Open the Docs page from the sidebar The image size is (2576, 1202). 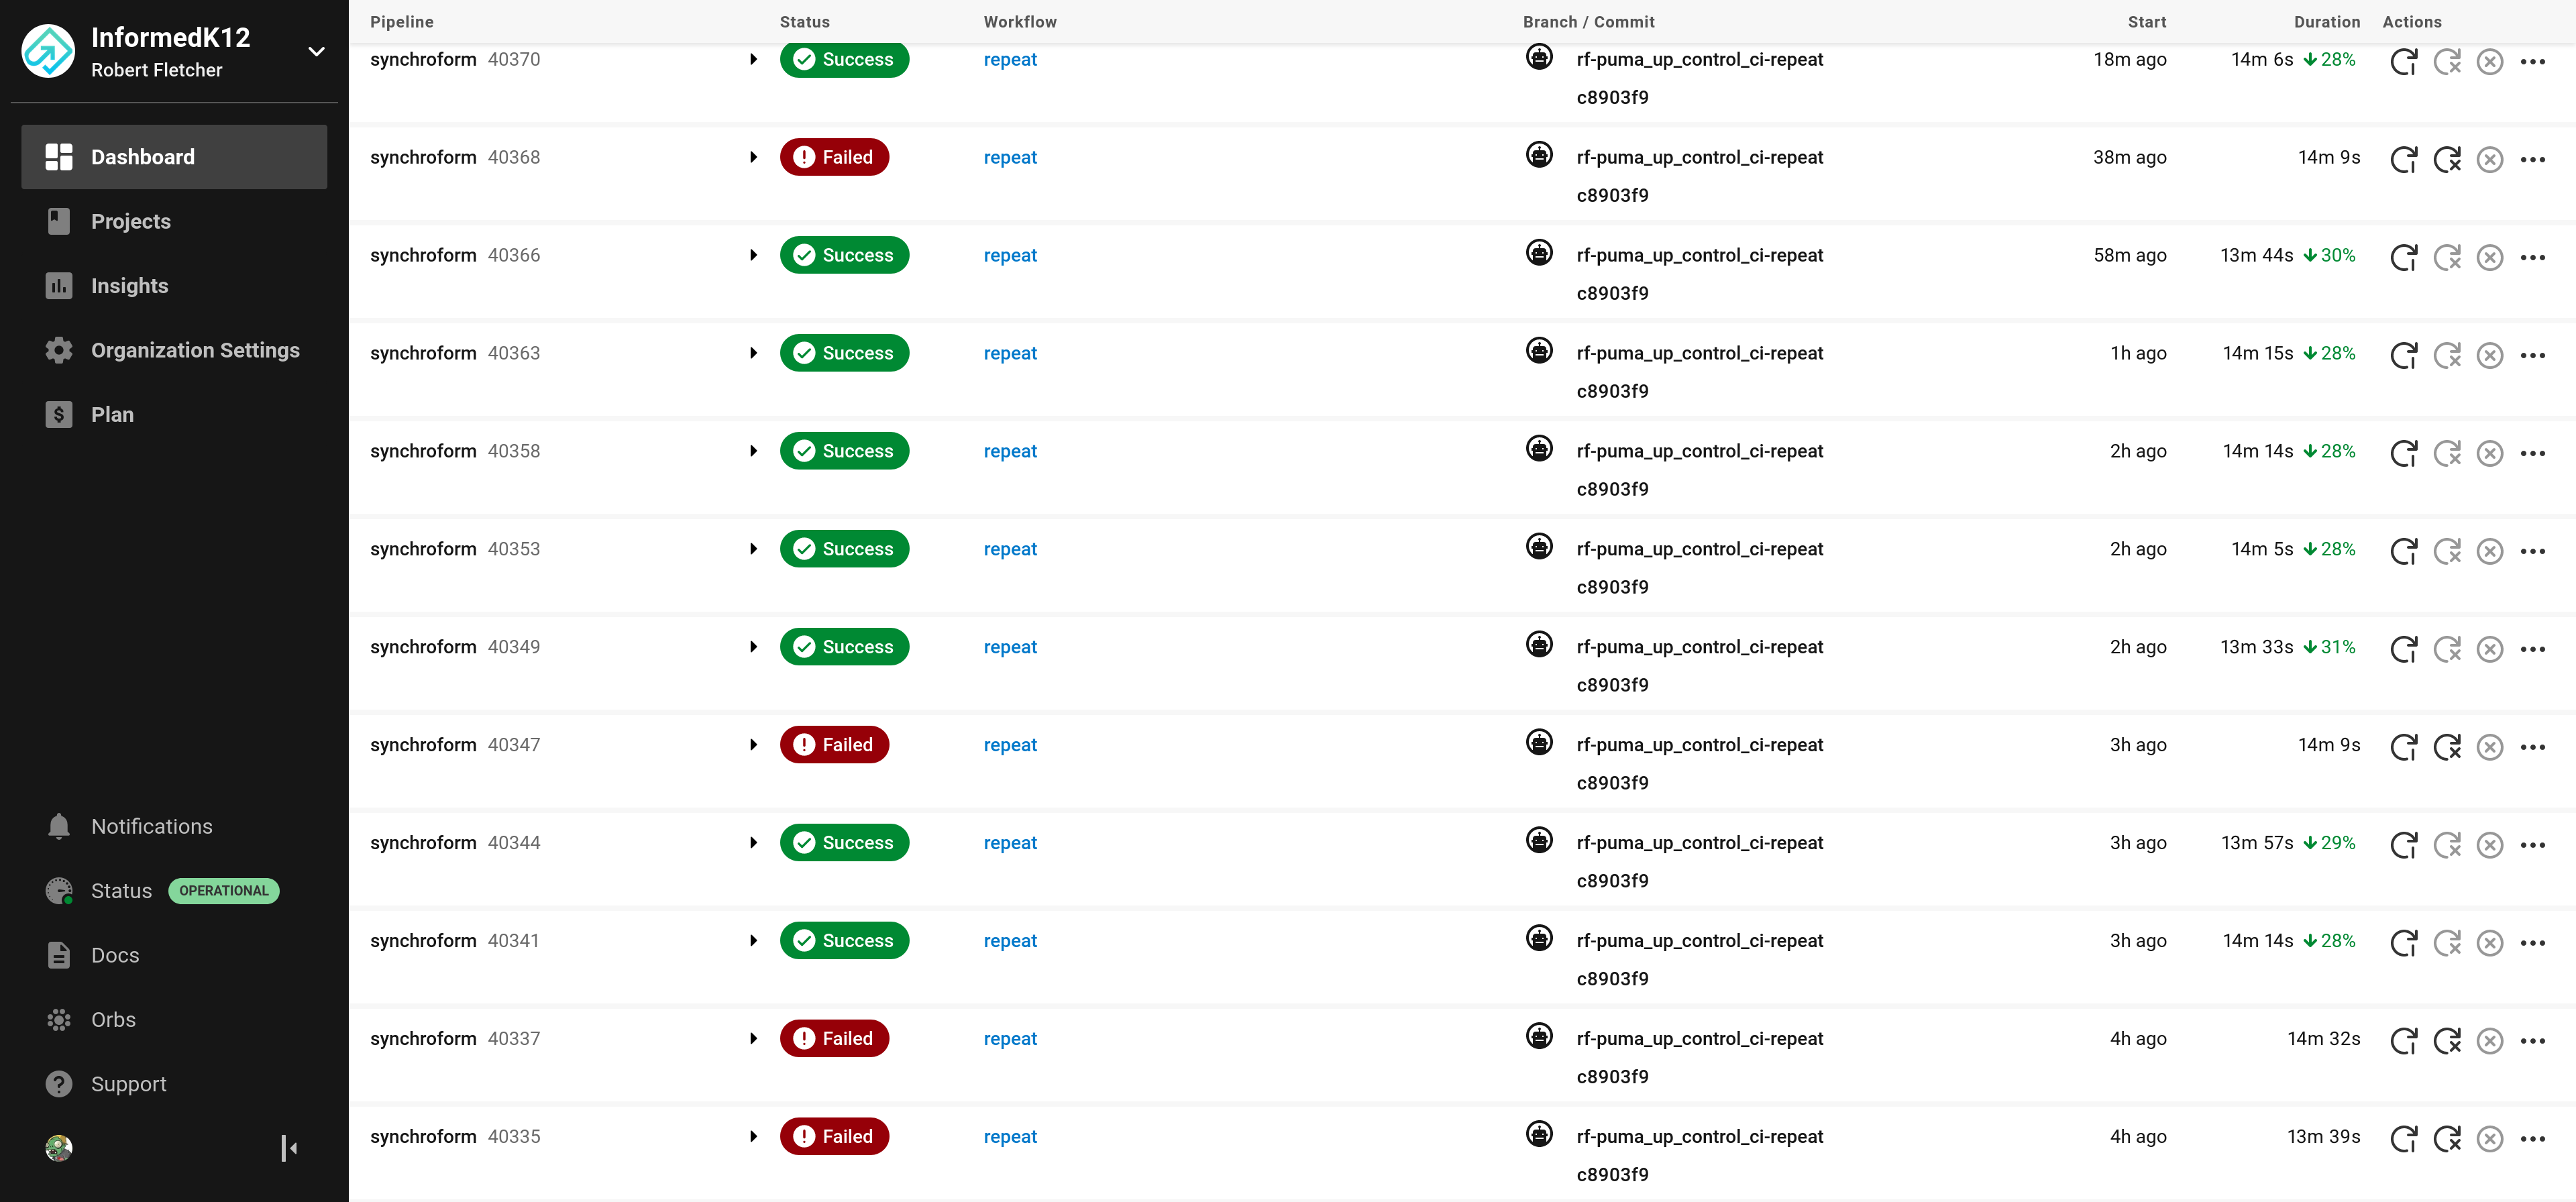point(115,955)
